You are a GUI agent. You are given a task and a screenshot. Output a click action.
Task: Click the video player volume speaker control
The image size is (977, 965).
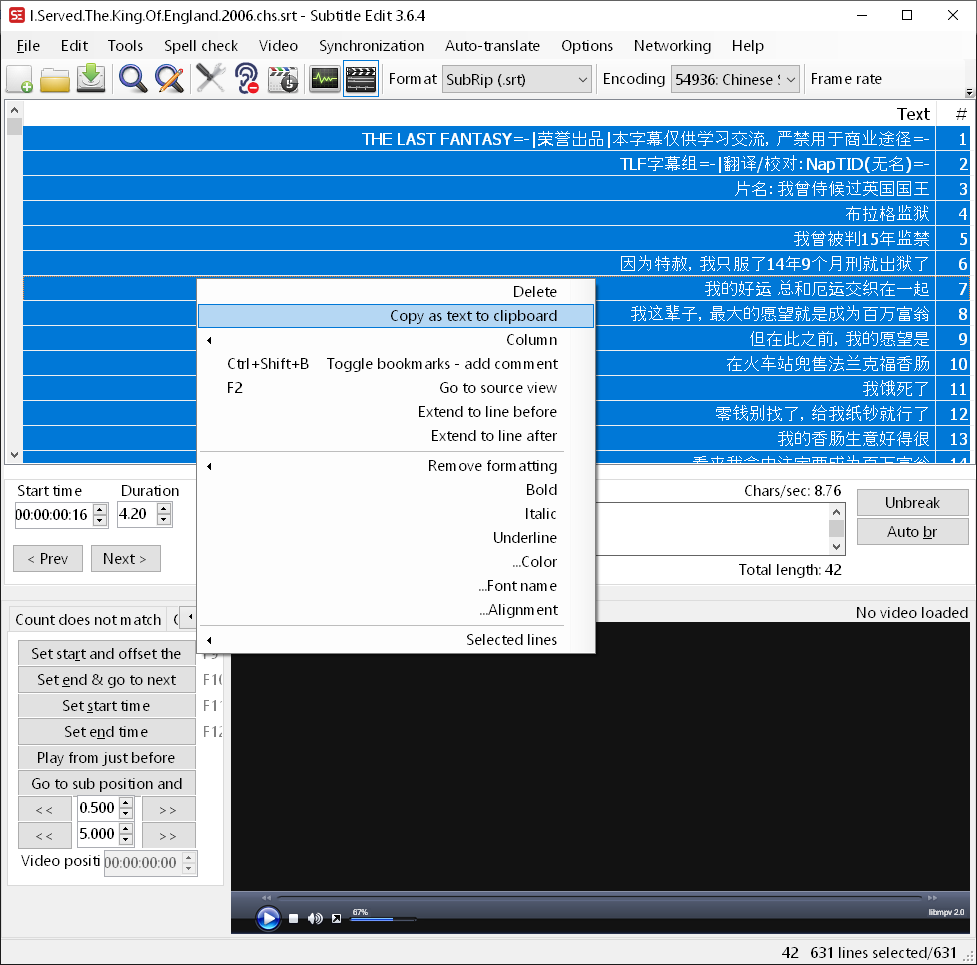316,917
